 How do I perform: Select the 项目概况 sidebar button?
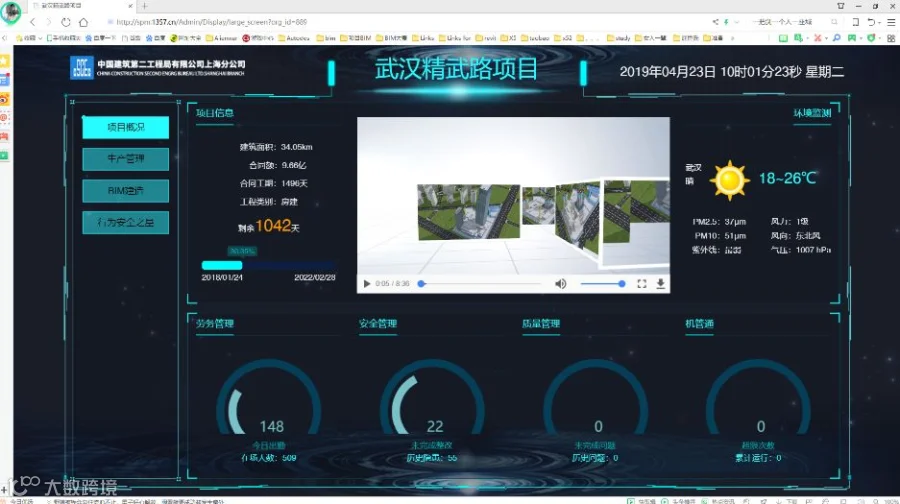click(x=126, y=127)
